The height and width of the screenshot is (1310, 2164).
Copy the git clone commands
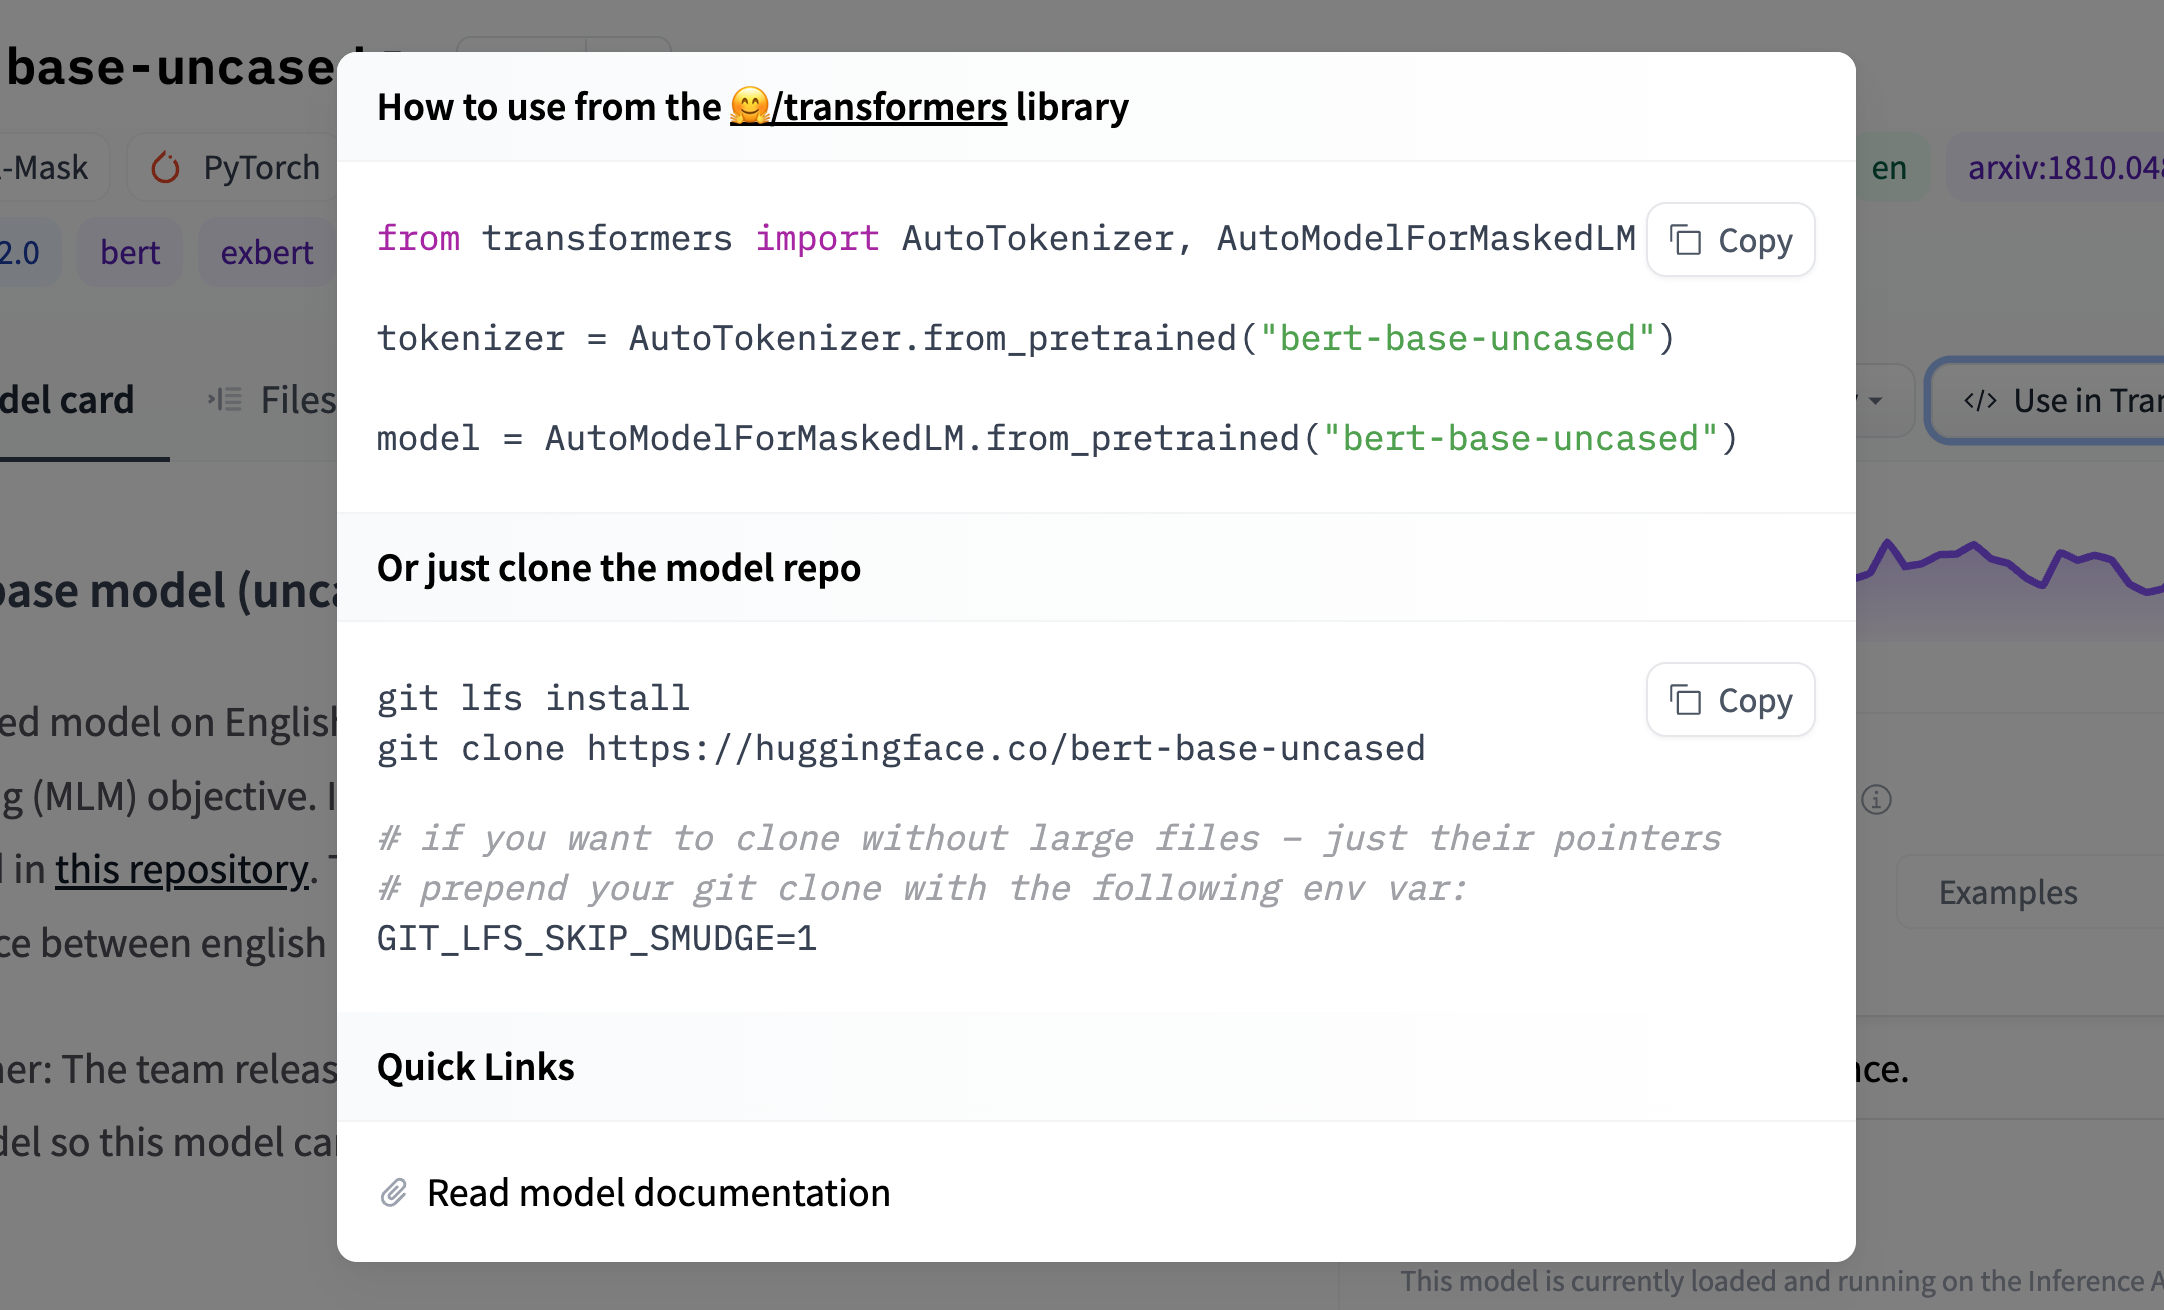tap(1729, 700)
